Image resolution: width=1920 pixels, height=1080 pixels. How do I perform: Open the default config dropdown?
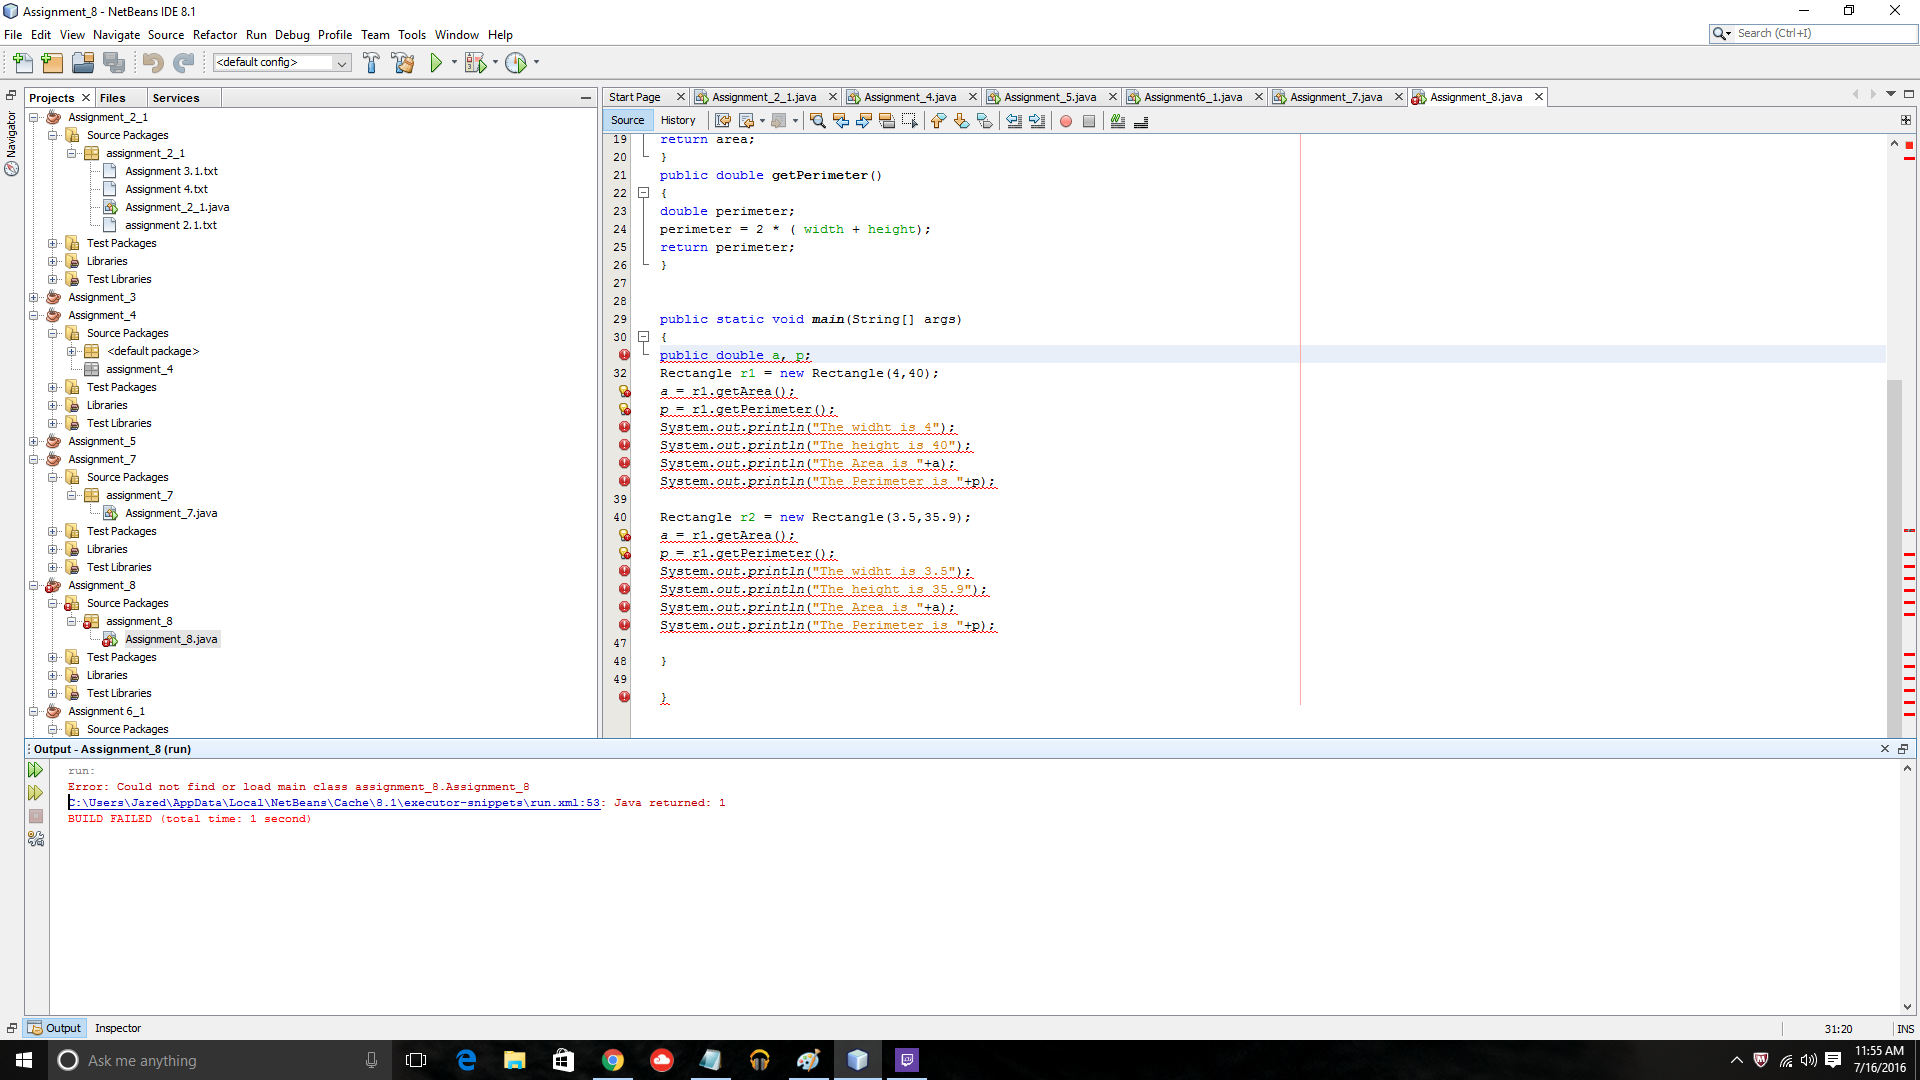point(341,62)
